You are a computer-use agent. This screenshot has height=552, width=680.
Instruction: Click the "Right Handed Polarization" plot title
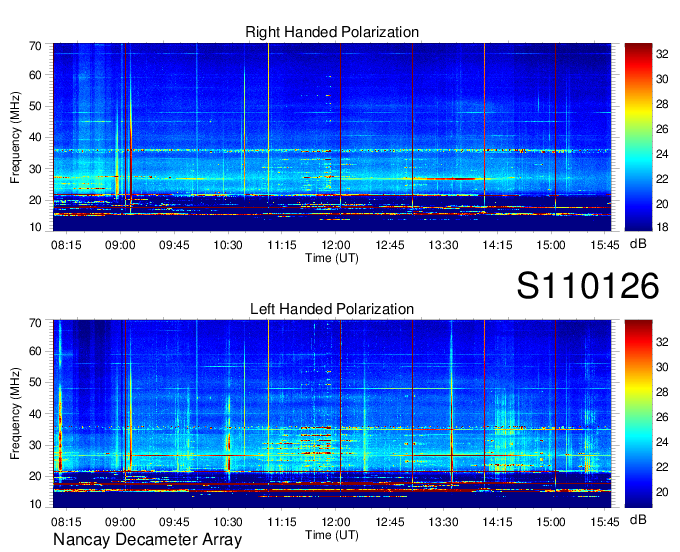(x=332, y=32)
